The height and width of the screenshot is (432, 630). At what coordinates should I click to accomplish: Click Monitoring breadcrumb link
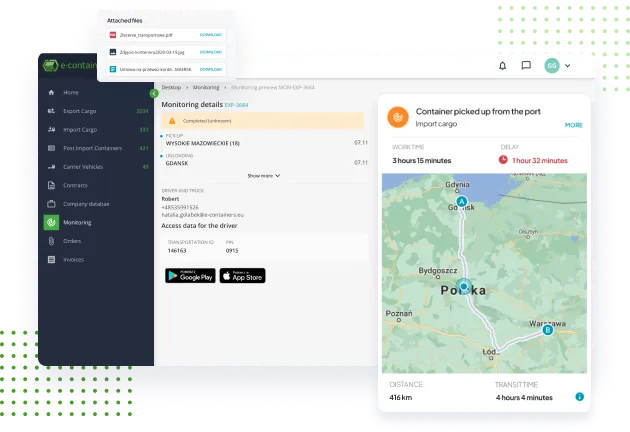(206, 87)
